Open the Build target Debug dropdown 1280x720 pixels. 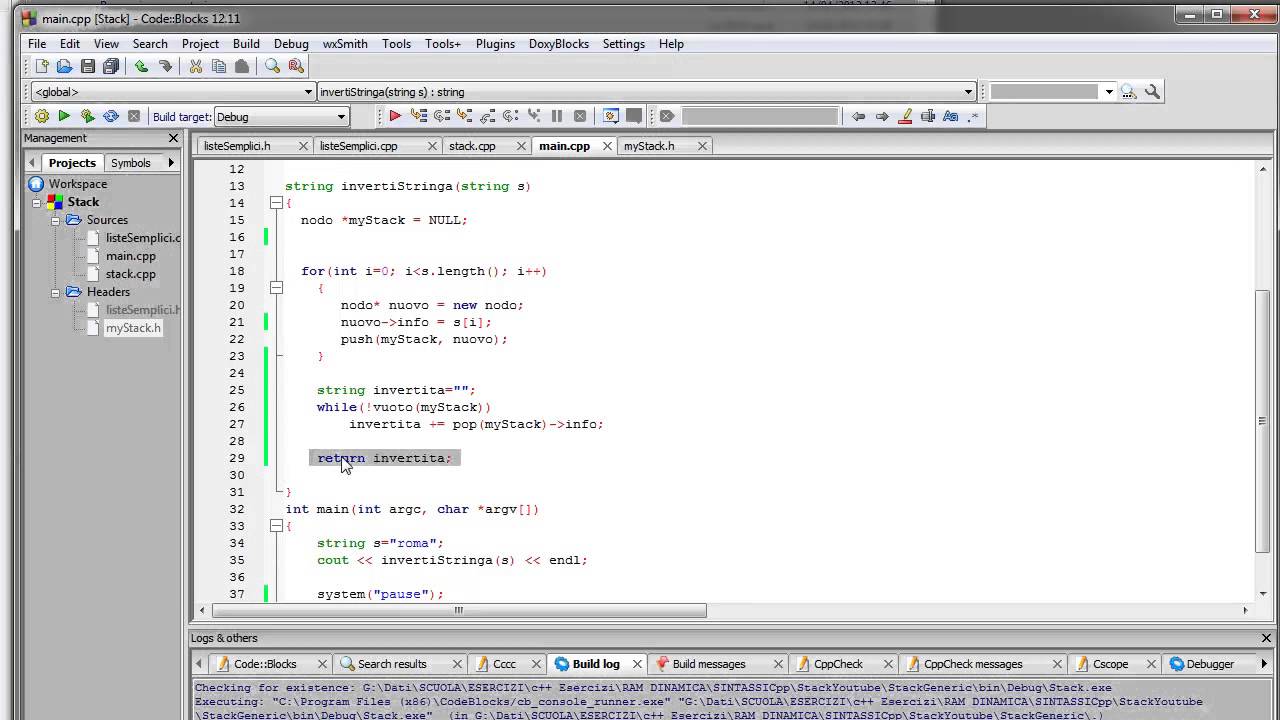280,117
